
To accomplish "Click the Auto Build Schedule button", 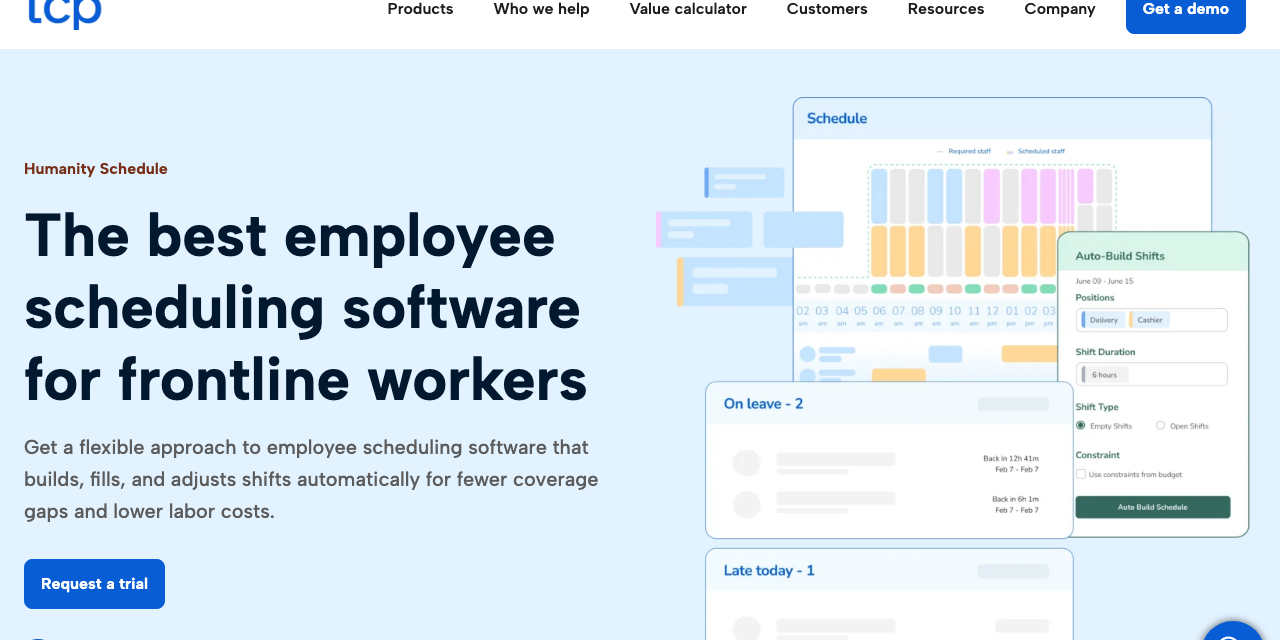I will 1153,507.
